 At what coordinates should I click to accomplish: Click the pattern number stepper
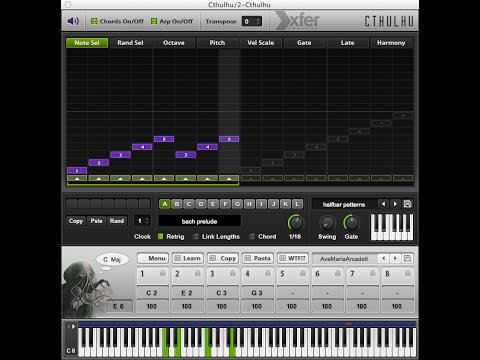click(147, 221)
